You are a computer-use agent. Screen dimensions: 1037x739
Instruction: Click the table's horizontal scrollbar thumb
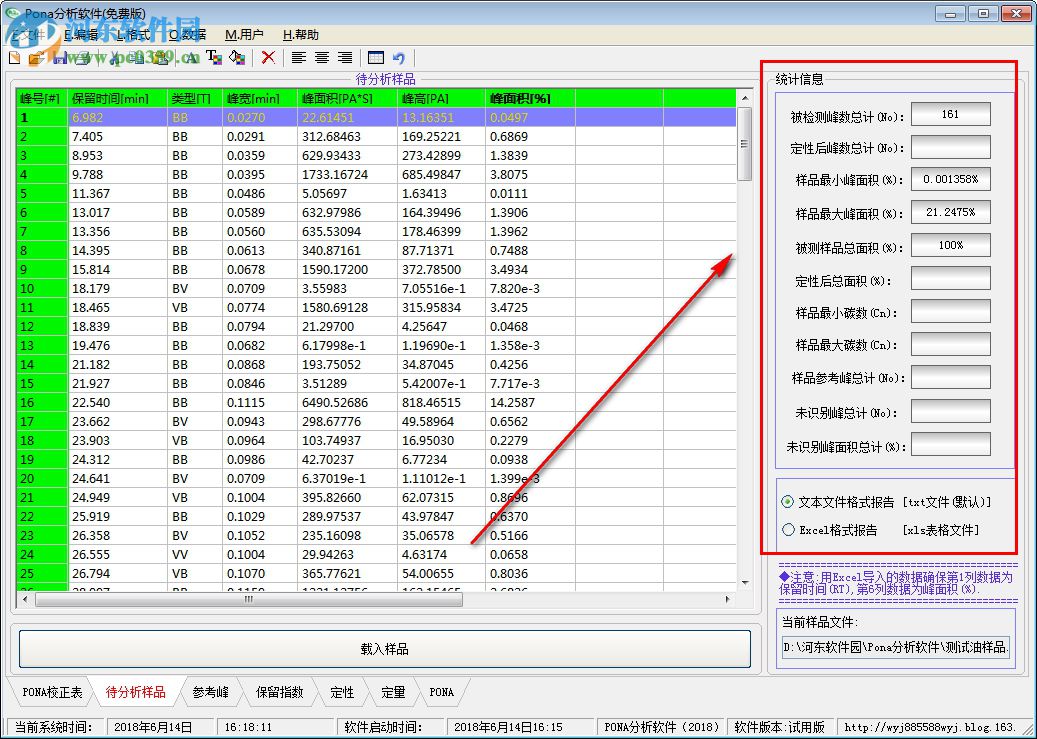point(249,599)
